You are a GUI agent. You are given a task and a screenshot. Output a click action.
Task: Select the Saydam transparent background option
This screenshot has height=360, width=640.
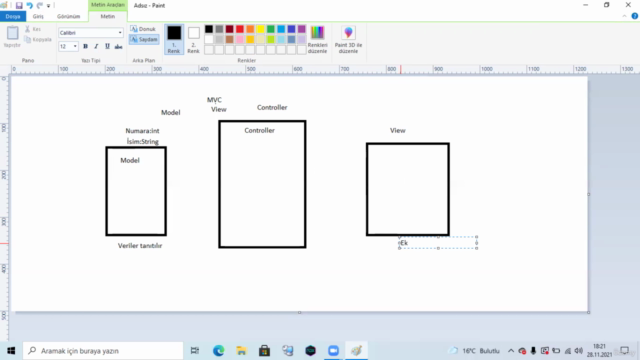pos(144,40)
